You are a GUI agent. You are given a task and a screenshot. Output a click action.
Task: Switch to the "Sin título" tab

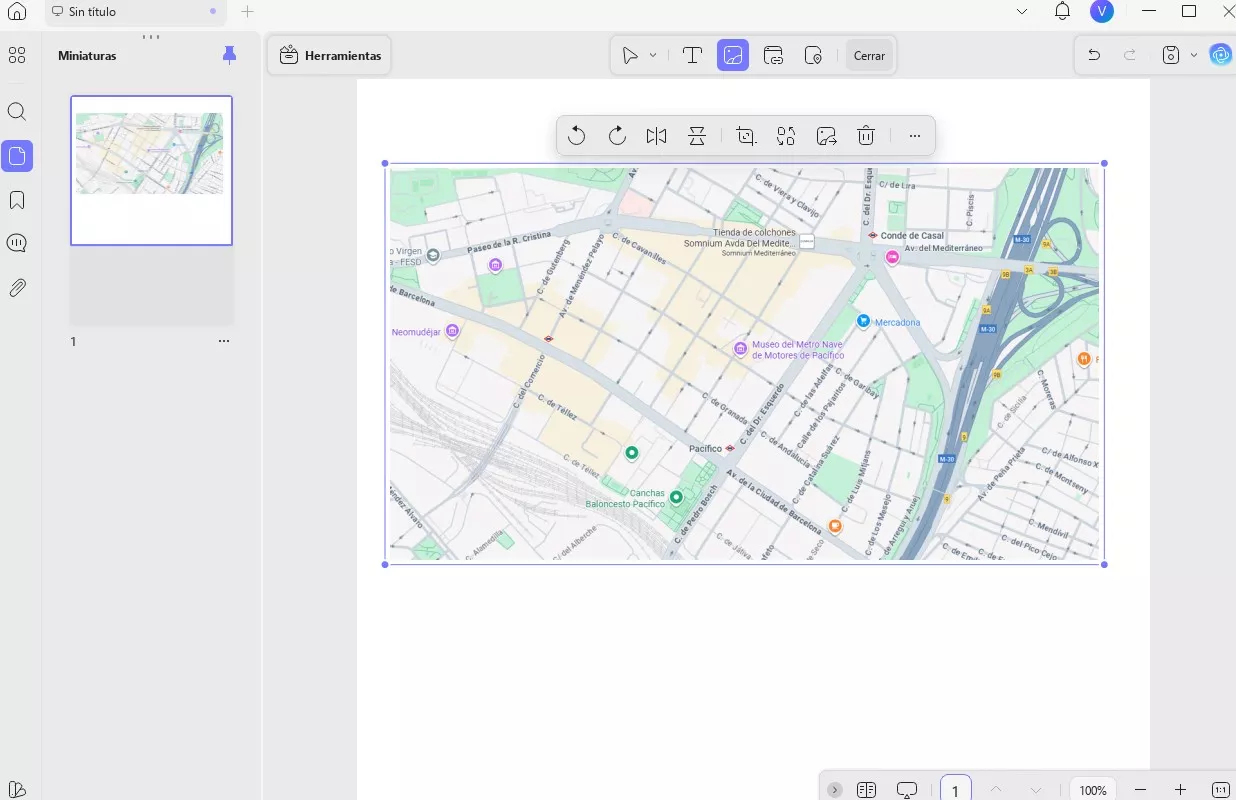135,12
